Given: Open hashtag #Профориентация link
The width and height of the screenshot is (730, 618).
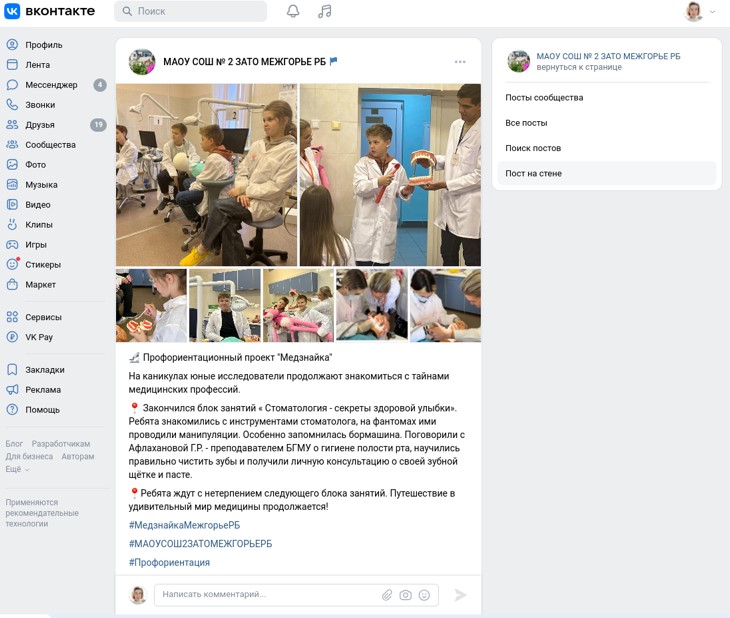Looking at the screenshot, I should [x=169, y=563].
